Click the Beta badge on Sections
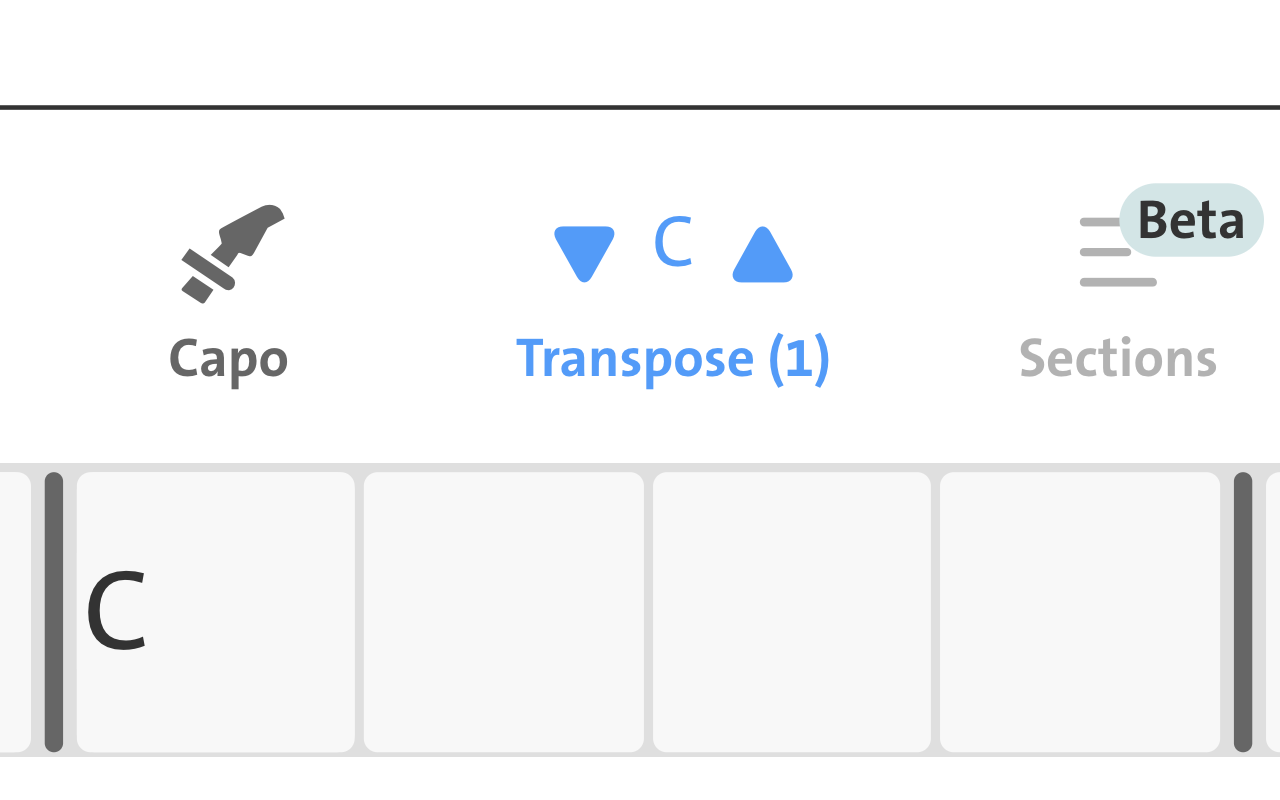Screen dimensions: 1280x800 tap(1190, 220)
